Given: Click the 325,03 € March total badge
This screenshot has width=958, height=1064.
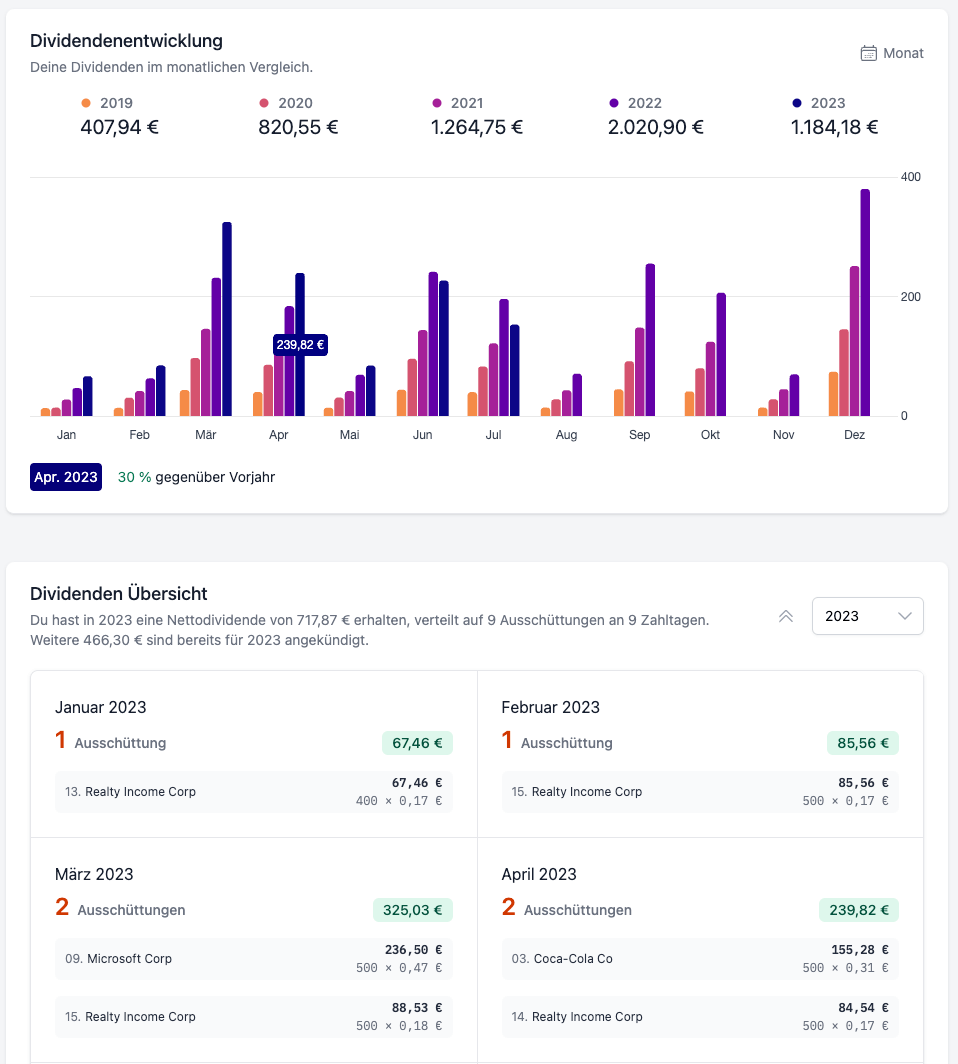Looking at the screenshot, I should pos(413,910).
